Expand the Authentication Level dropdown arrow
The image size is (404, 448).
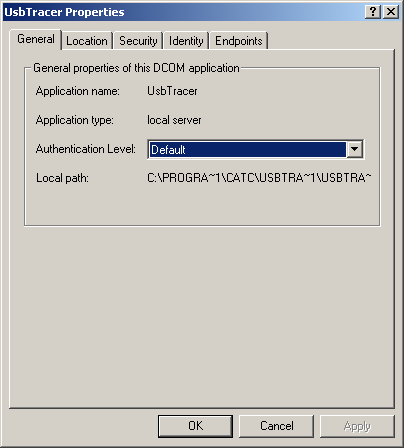pyautogui.click(x=354, y=149)
